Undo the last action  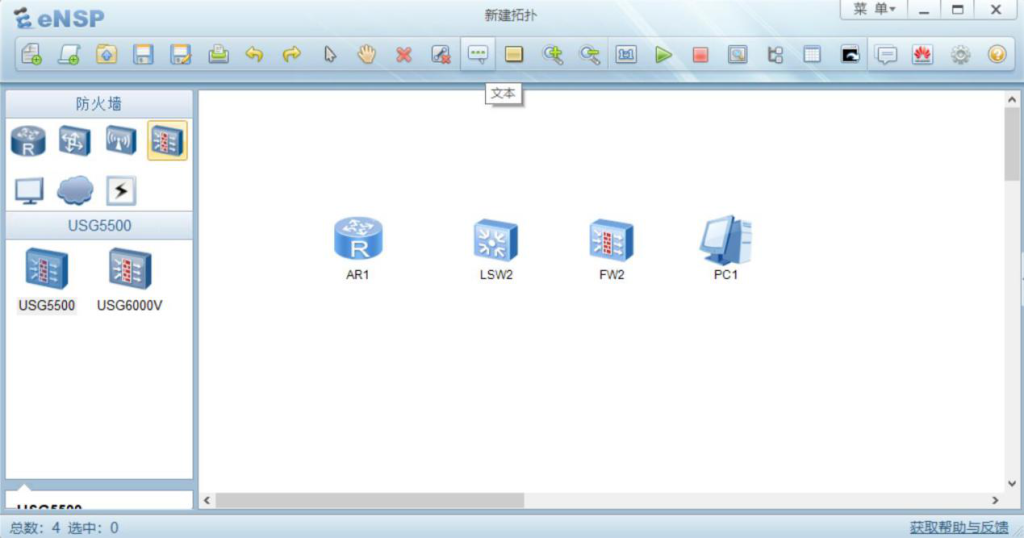pos(255,54)
